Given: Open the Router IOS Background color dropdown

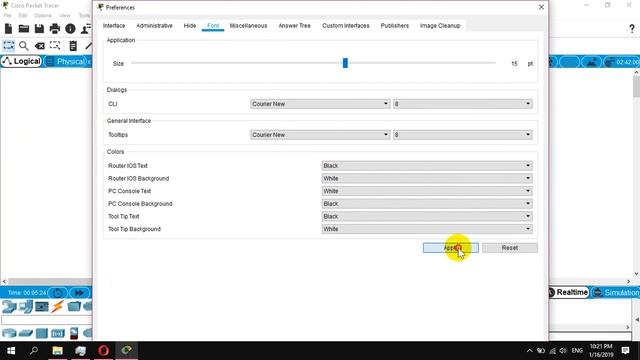Looking at the screenshot, I should 427,178.
